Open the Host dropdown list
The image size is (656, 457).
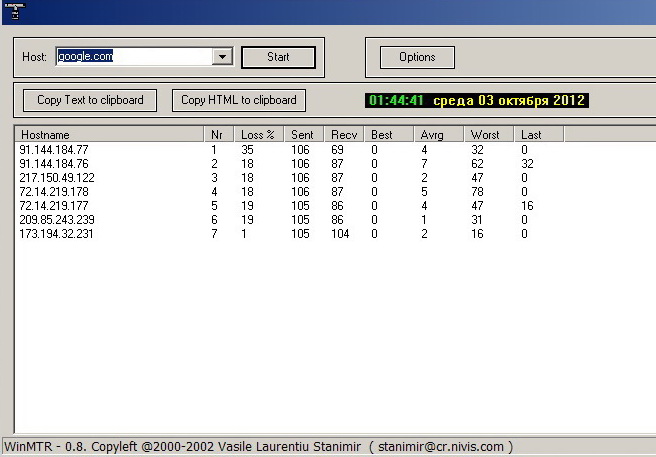pyautogui.click(x=222, y=57)
